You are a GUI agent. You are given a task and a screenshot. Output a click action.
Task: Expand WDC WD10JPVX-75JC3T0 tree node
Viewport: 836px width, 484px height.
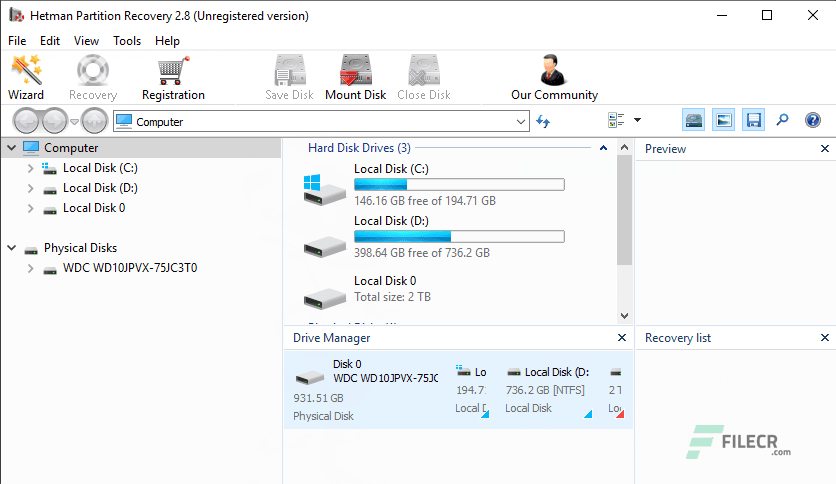click(x=30, y=268)
